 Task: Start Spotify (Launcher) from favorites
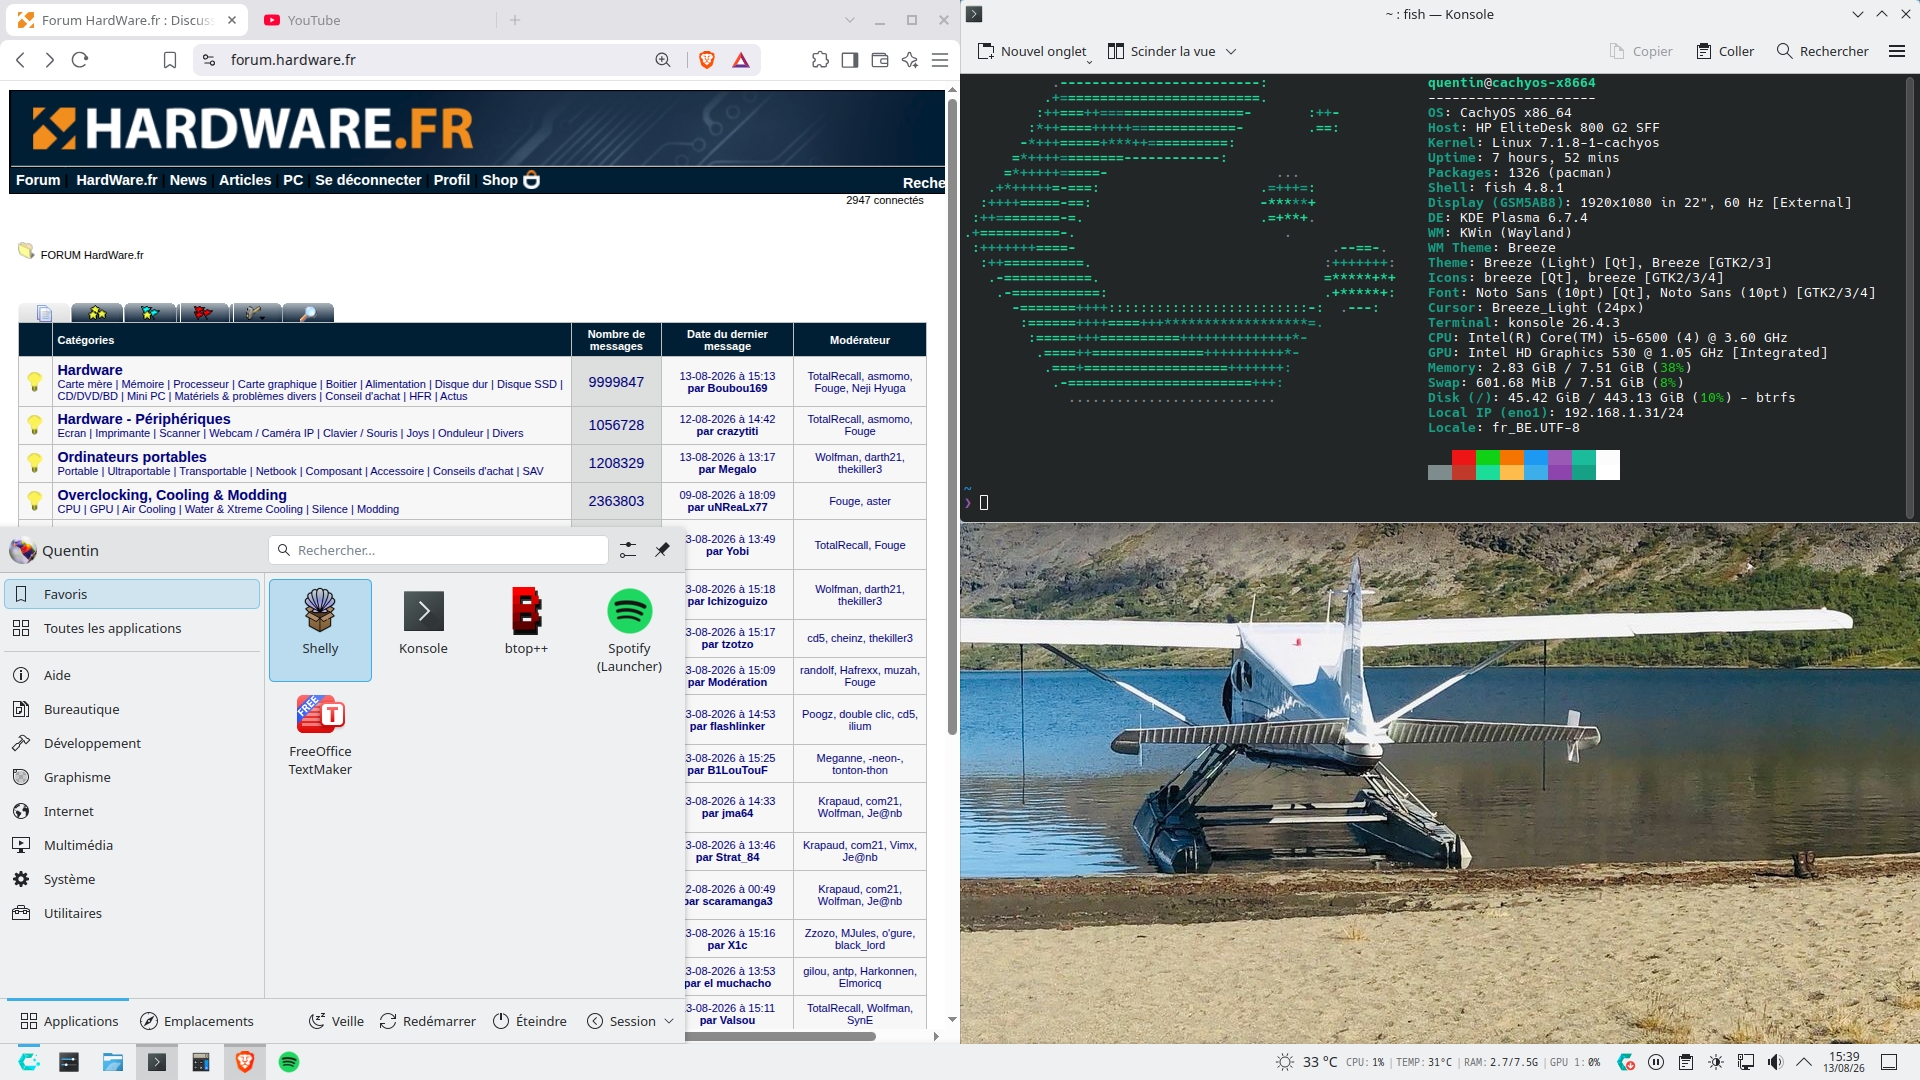pyautogui.click(x=629, y=630)
